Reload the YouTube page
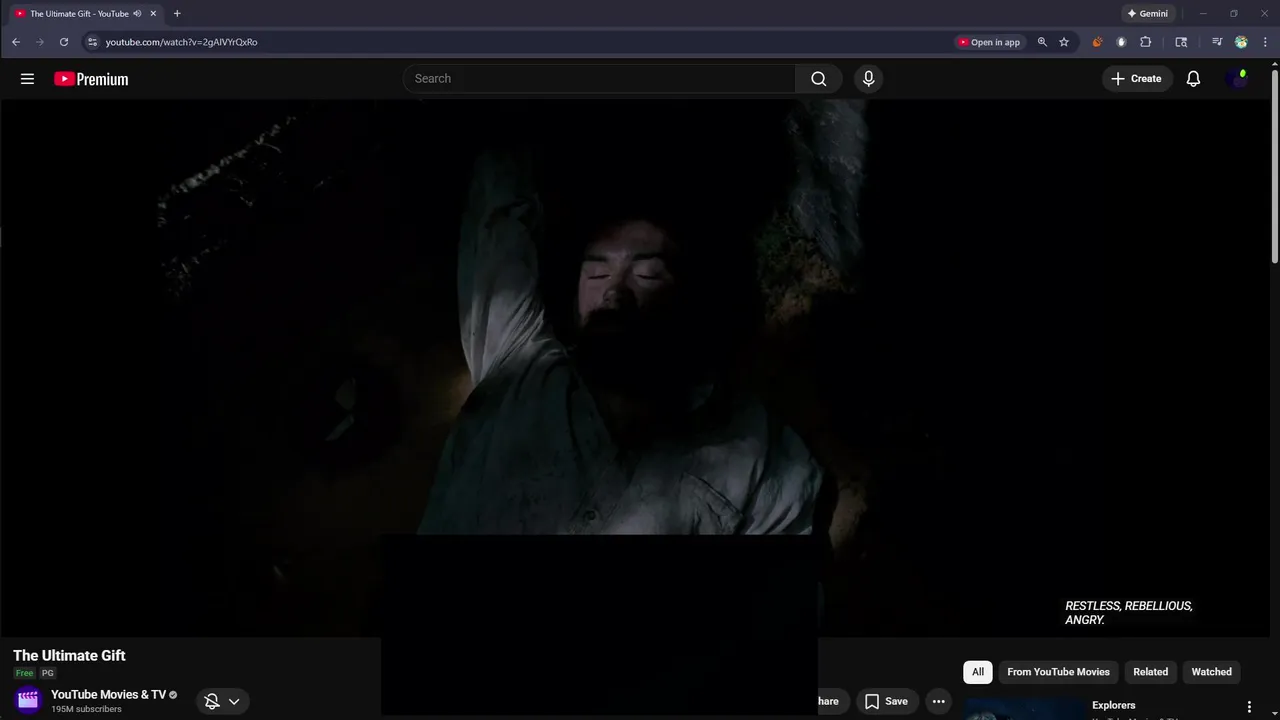 64,42
